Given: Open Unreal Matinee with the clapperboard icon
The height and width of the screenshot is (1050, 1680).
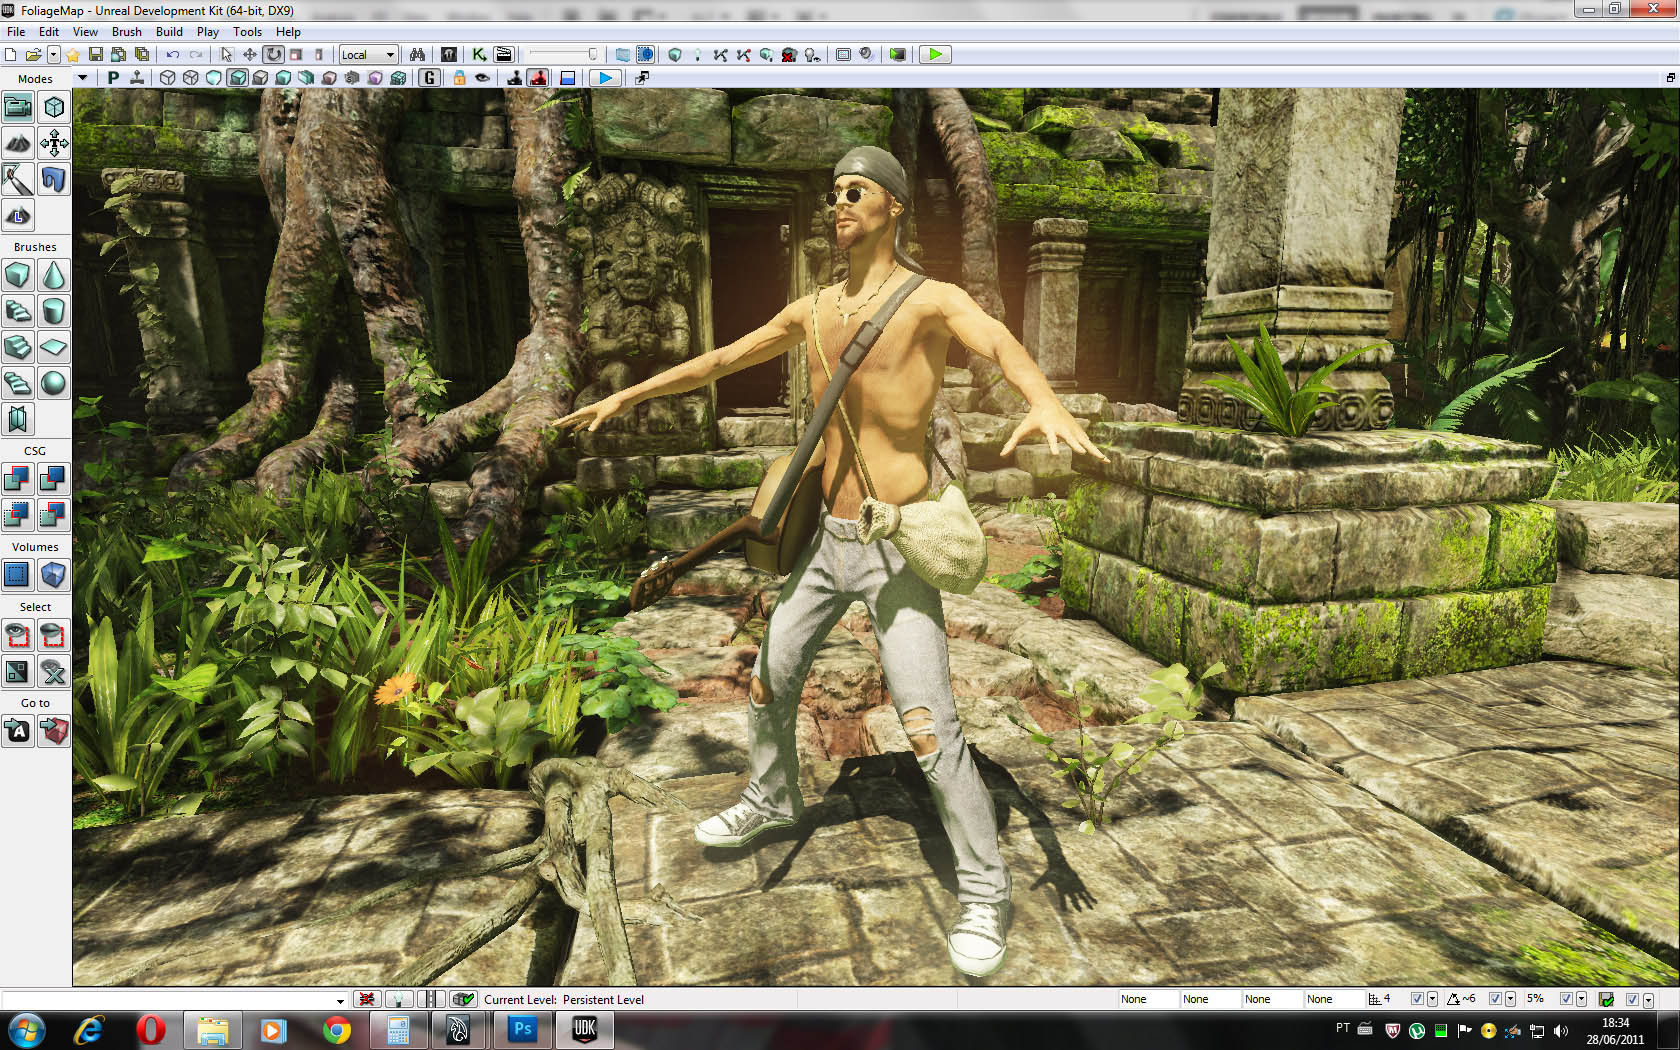Looking at the screenshot, I should (503, 55).
